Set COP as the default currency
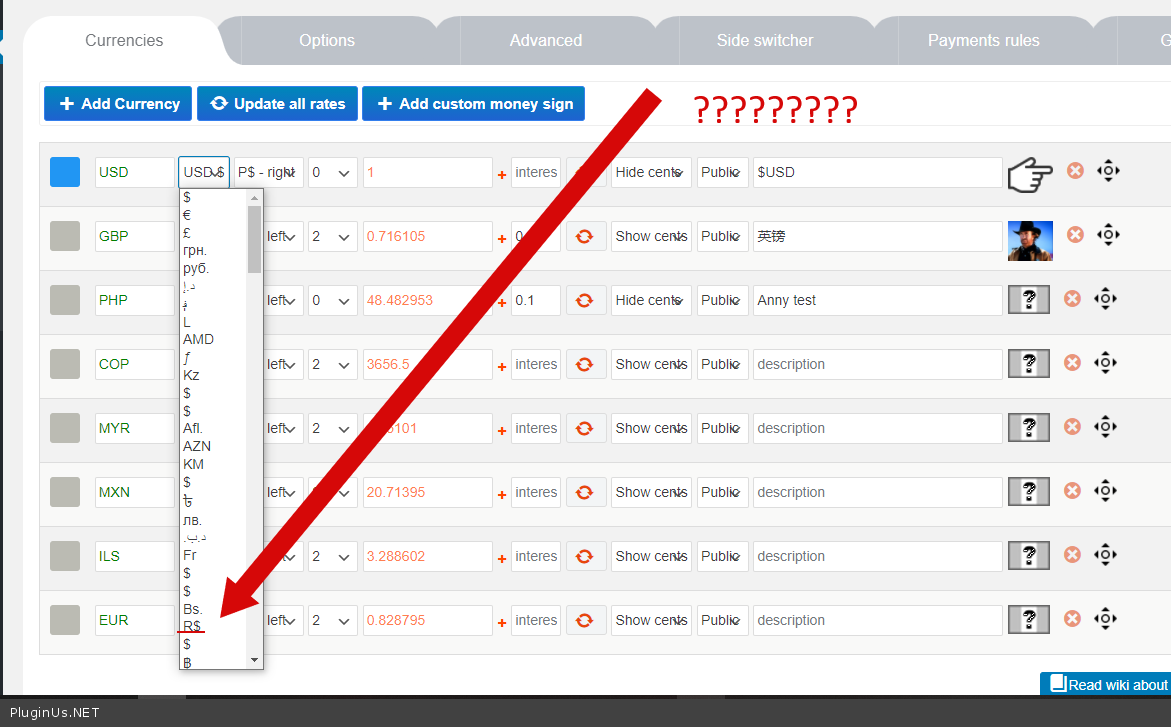Viewport: 1171px width, 727px height. pos(65,364)
